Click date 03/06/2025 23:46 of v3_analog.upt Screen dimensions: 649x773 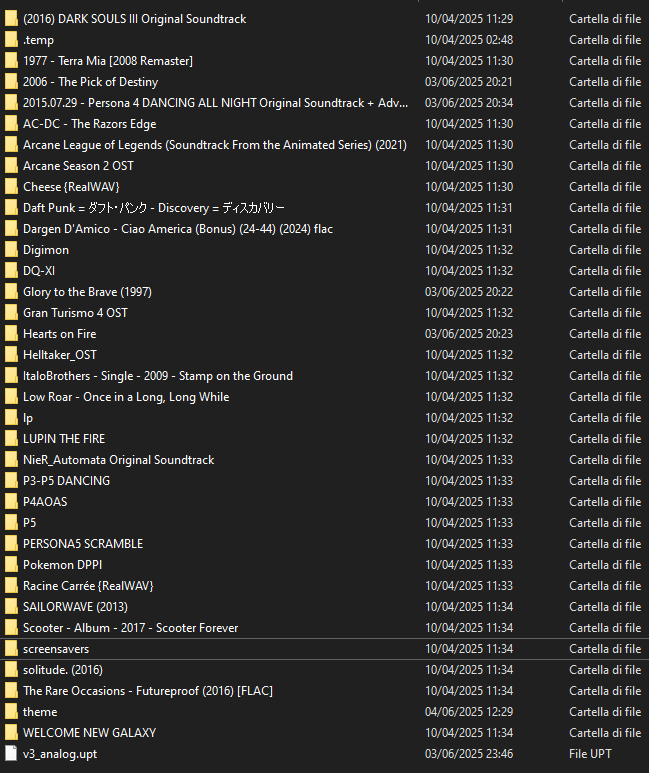[469, 754]
